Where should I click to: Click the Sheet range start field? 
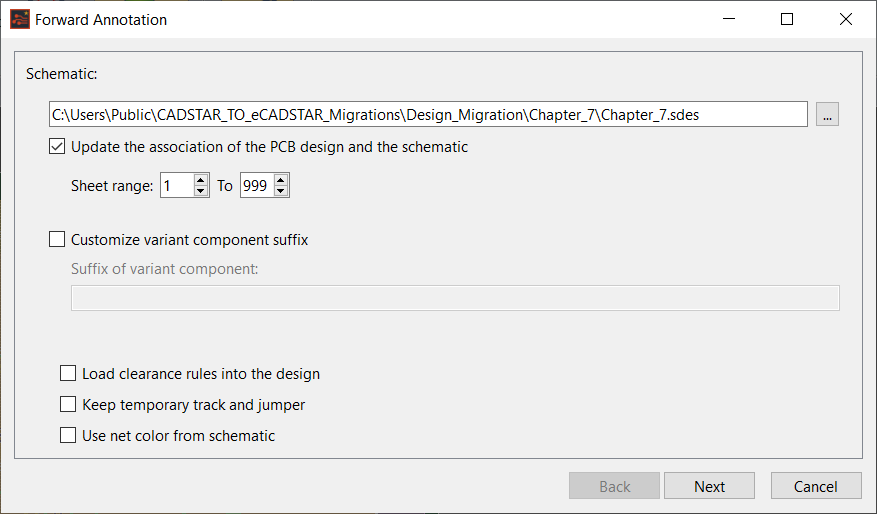(x=176, y=186)
